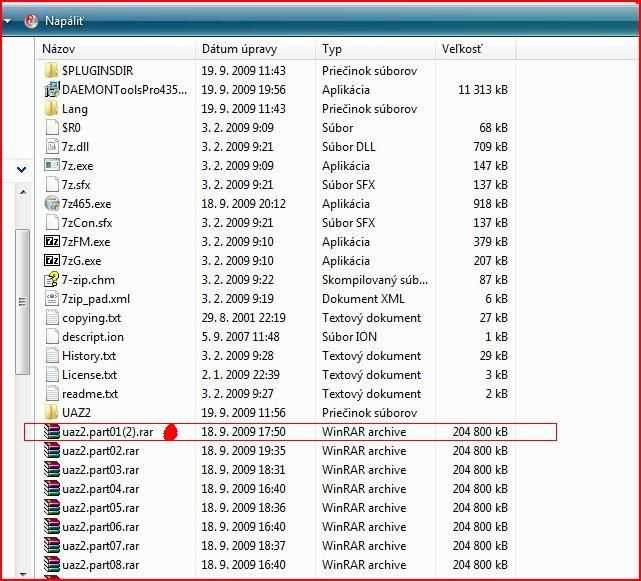Click the file name 7z465.exe
Image resolution: width=641 pixels, height=581 pixels.
(x=86, y=204)
